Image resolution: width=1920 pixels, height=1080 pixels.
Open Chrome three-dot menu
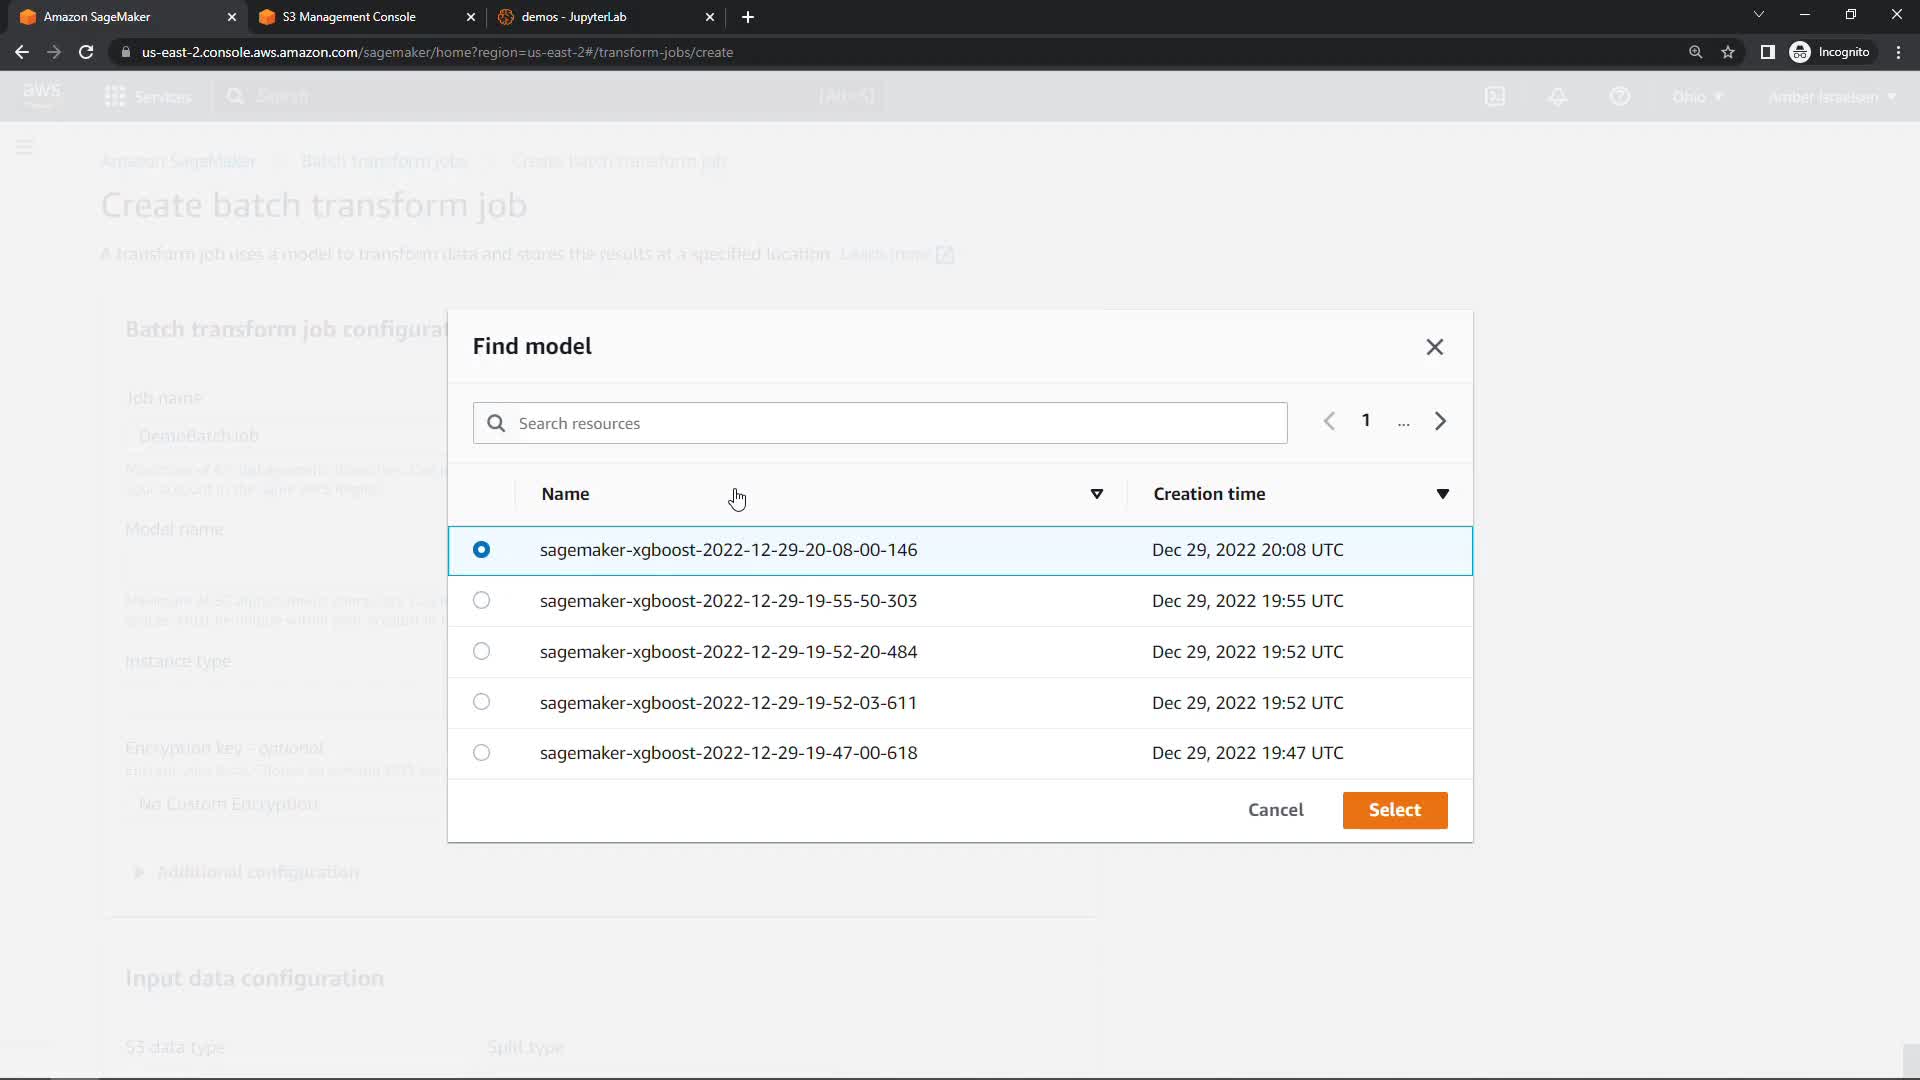tap(1898, 52)
